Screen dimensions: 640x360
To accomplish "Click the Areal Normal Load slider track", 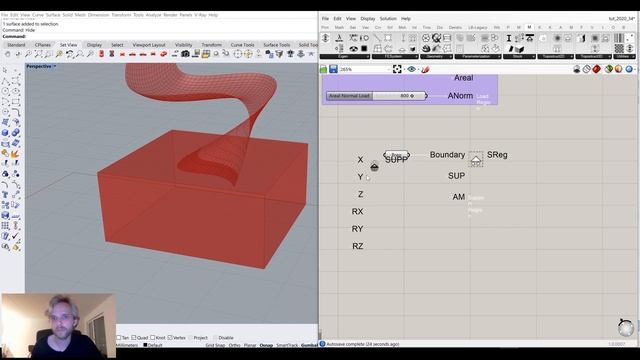I will [399, 96].
